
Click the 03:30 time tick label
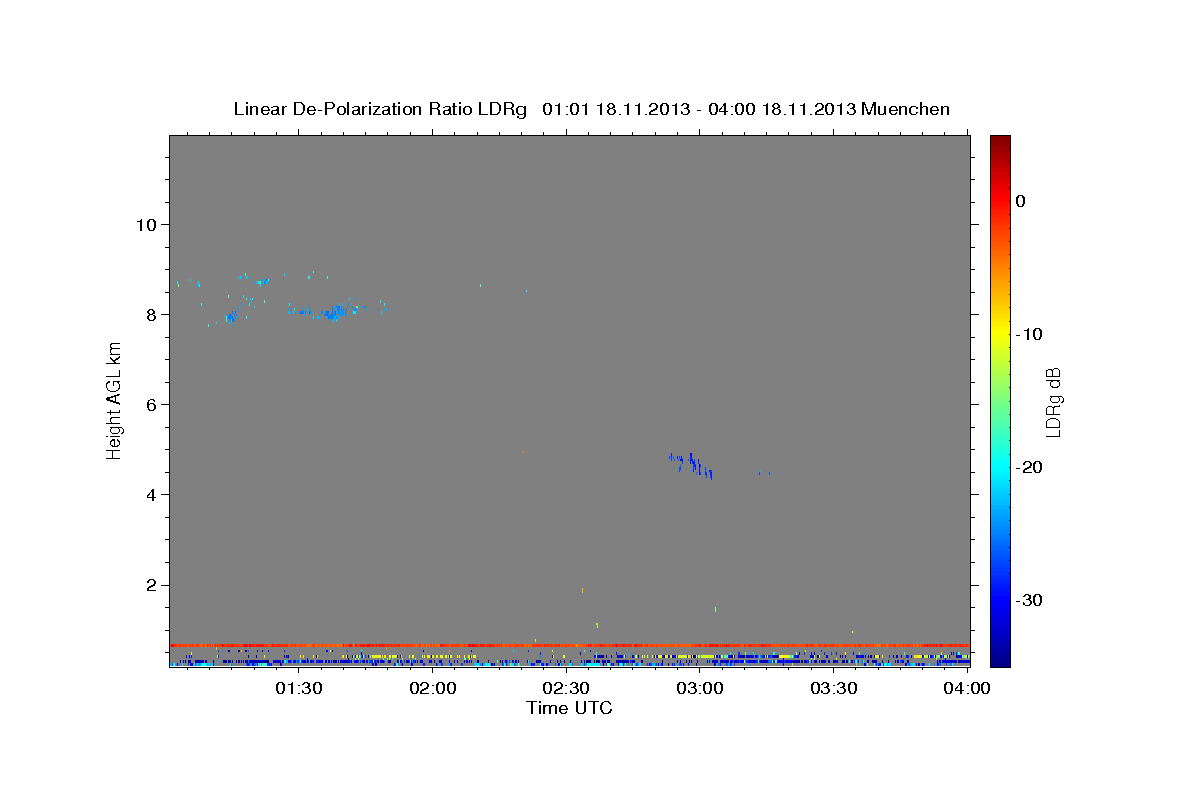click(833, 688)
